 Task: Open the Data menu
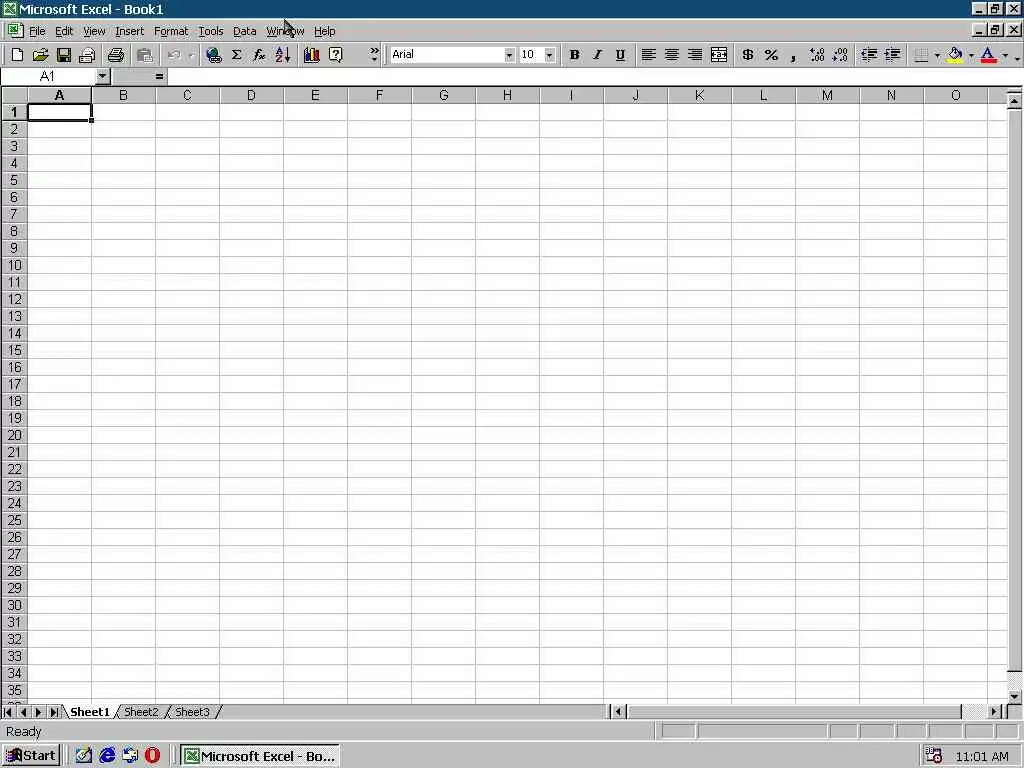(245, 31)
